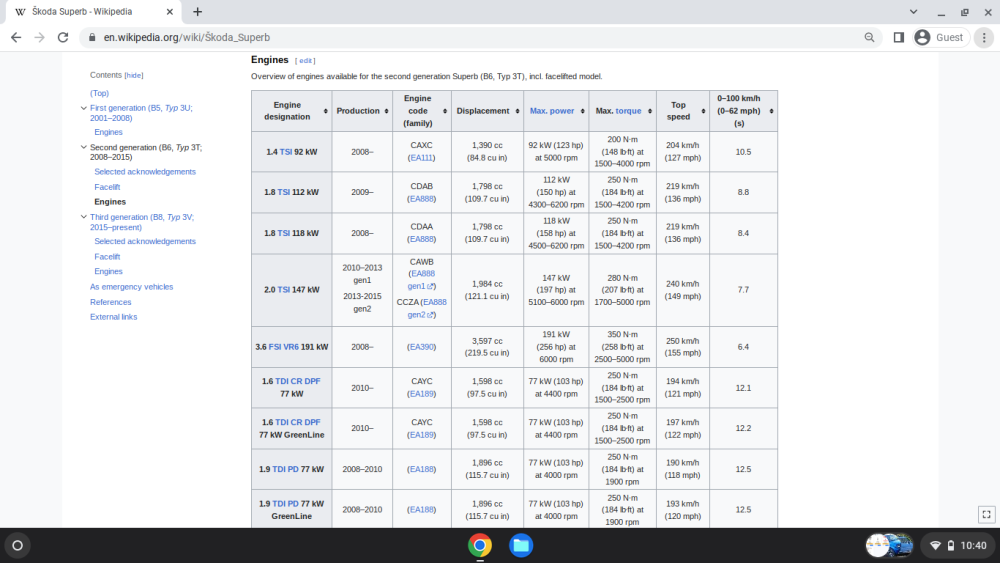
Task: Hide the Contents sidebar
Action: pyautogui.click(x=134, y=75)
